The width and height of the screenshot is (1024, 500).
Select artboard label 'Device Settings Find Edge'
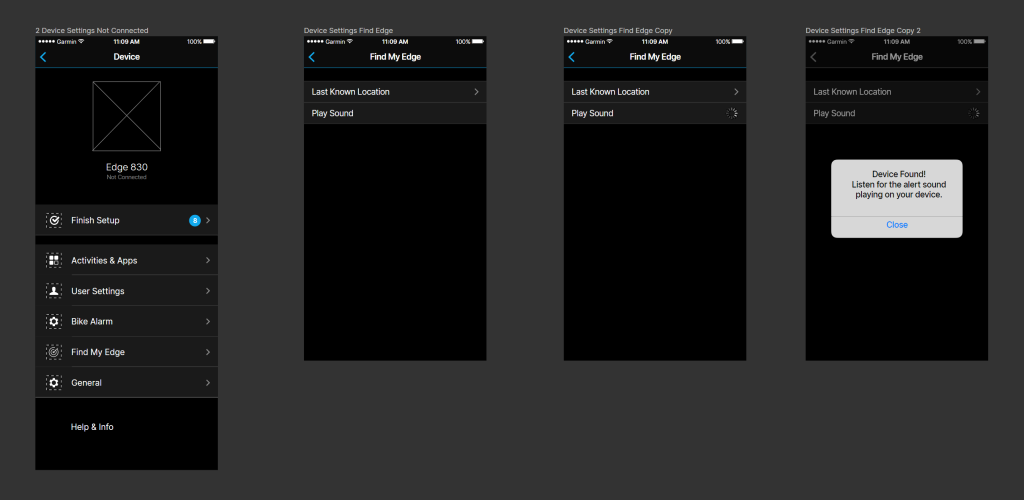[349, 31]
